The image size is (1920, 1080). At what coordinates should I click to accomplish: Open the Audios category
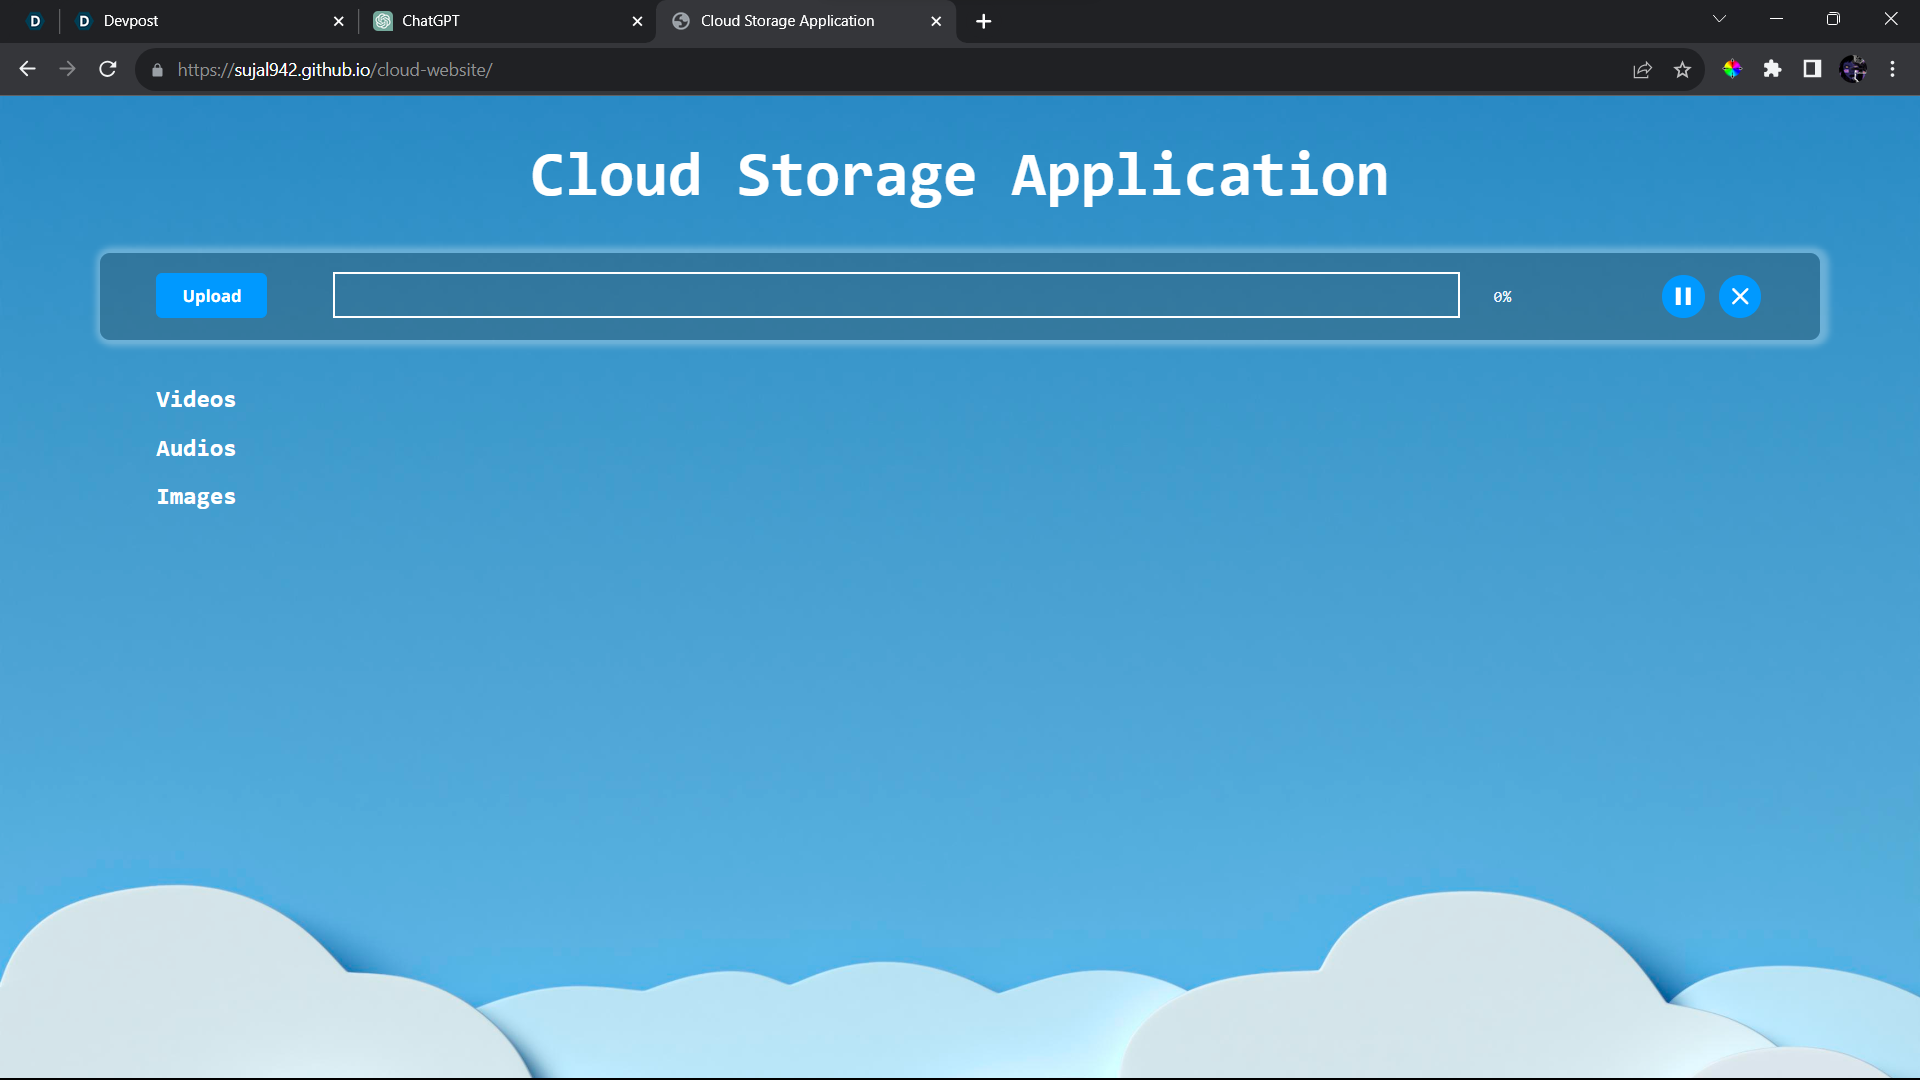click(x=196, y=449)
